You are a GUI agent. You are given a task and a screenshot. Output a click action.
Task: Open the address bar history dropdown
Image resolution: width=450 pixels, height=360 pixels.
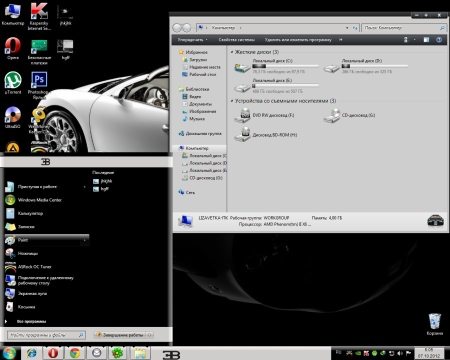[347, 28]
